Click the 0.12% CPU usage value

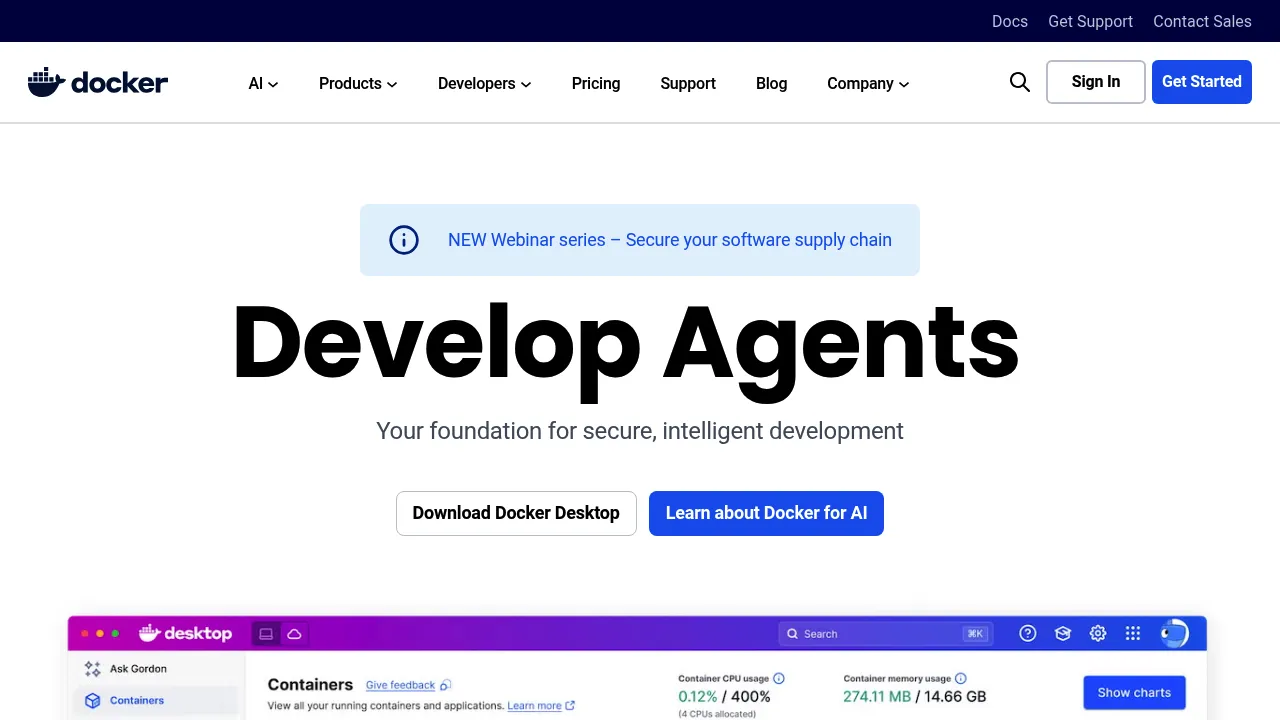click(698, 696)
